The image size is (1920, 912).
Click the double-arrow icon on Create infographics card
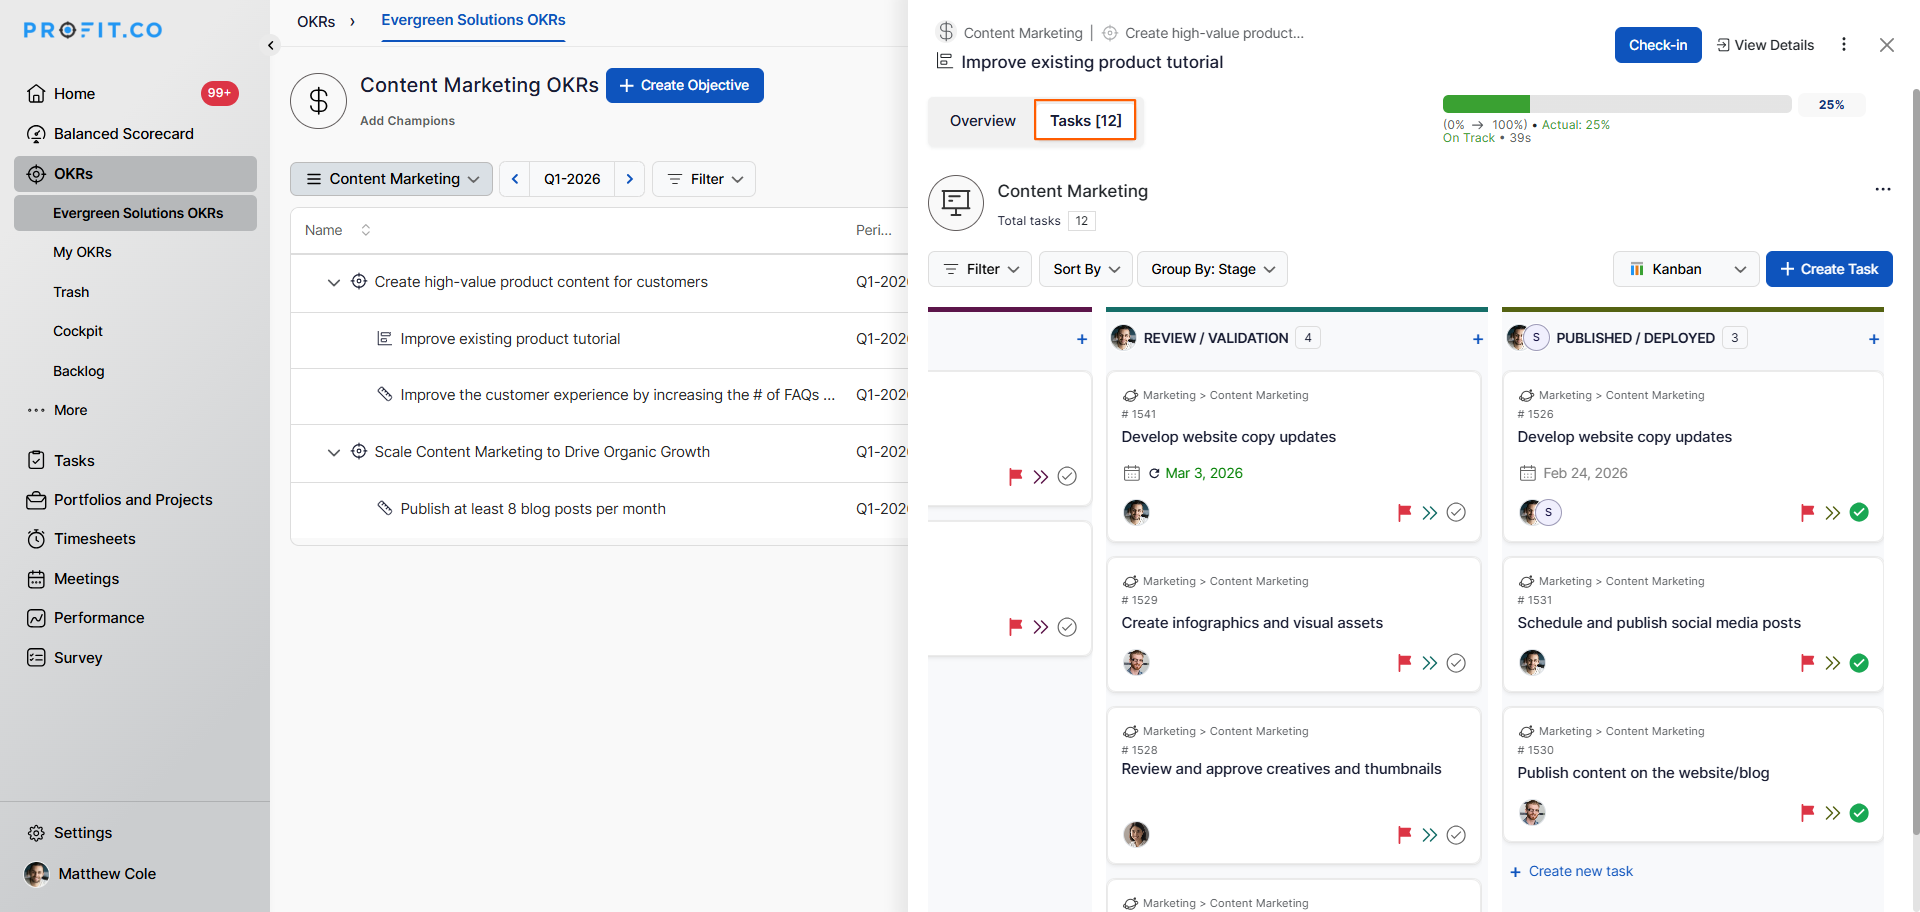click(1430, 663)
